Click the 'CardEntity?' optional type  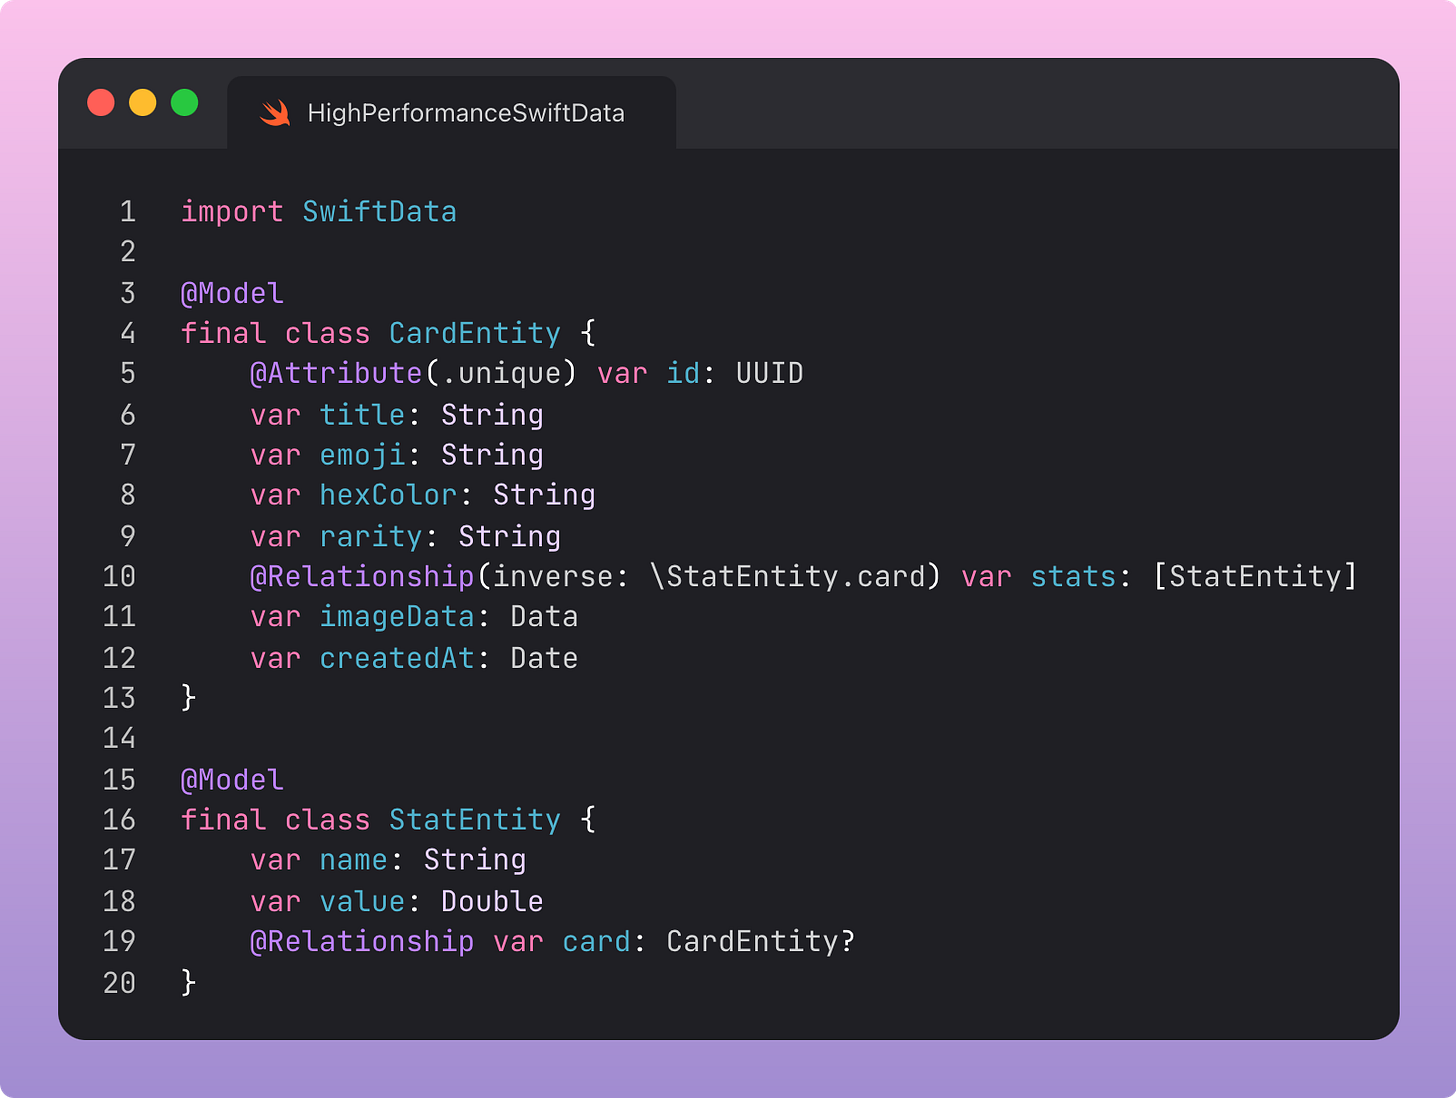click(x=761, y=942)
